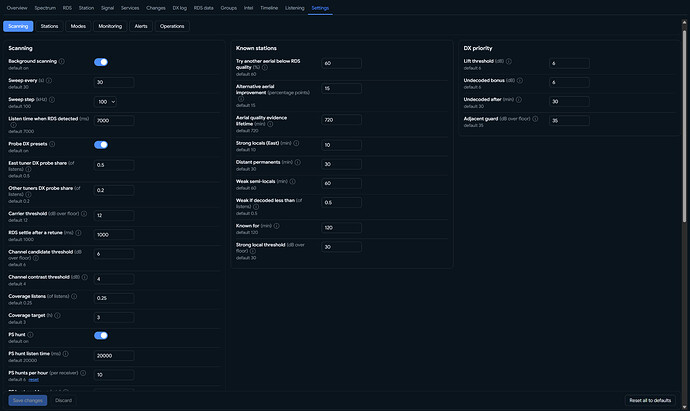The image size is (690, 411).
Task: Open info icon for Background scanning
Action: pyautogui.click(x=62, y=61)
